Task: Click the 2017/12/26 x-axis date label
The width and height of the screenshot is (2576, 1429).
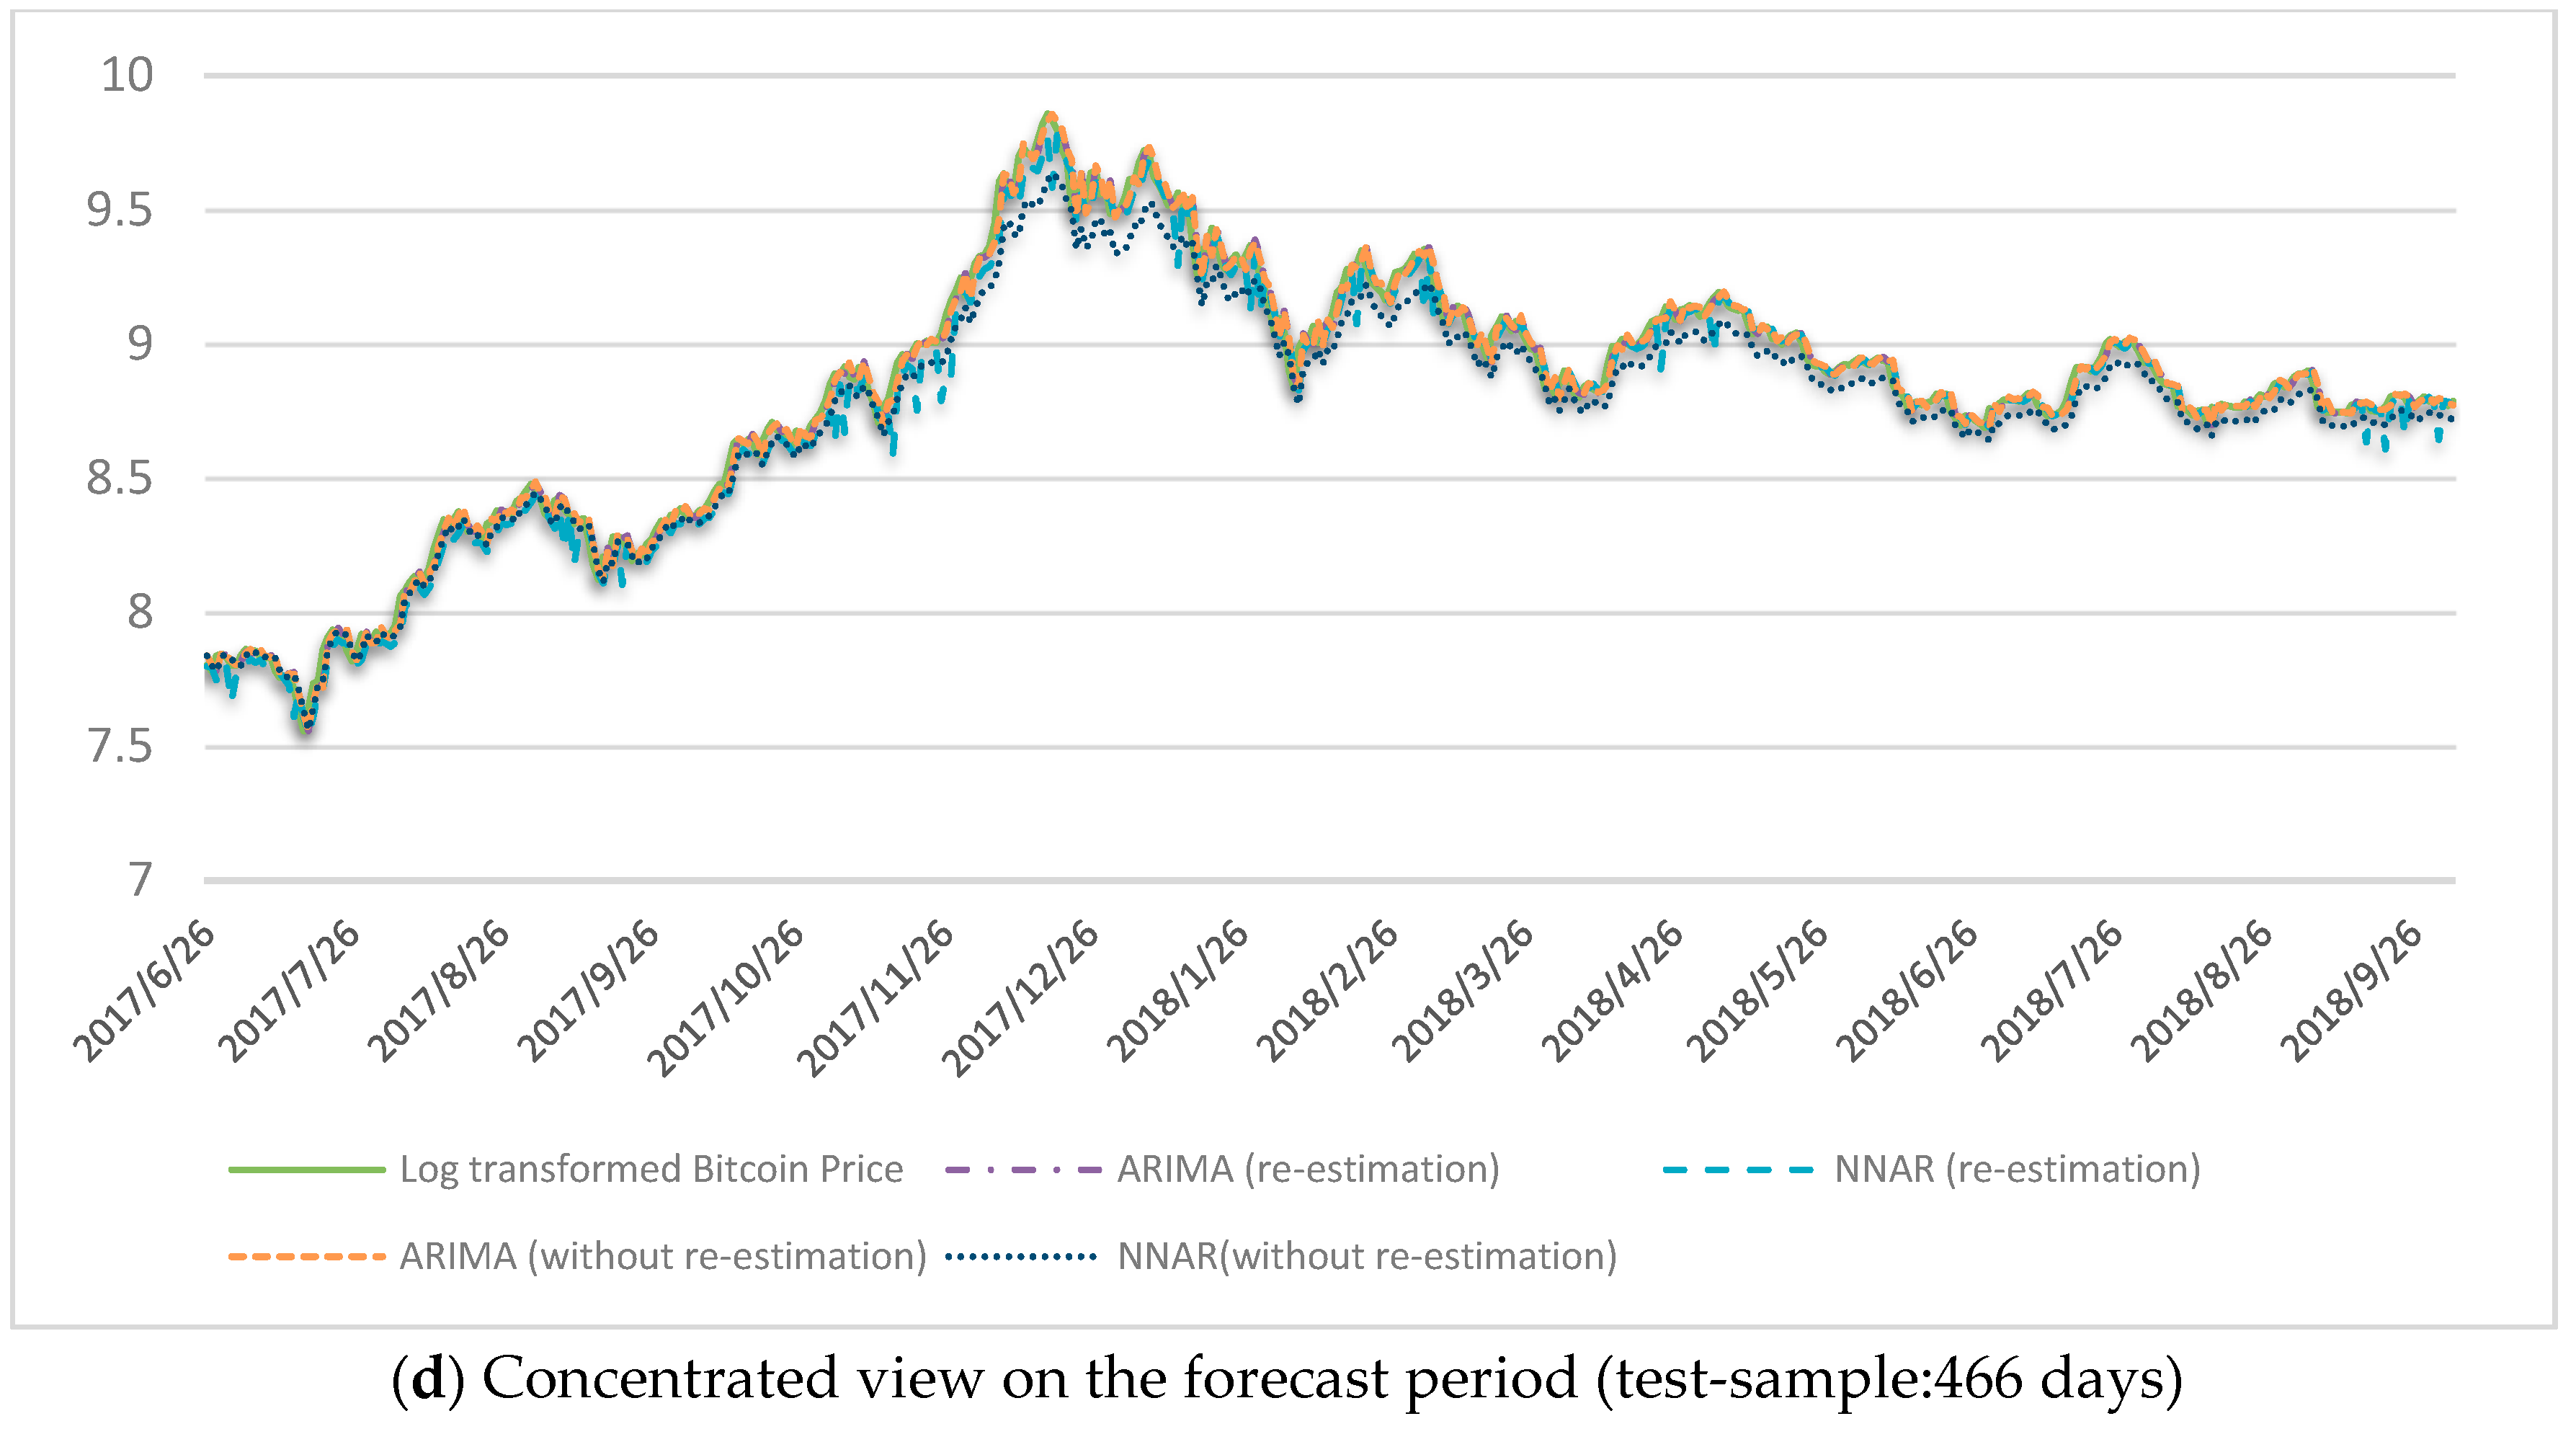Action: coord(1022,997)
